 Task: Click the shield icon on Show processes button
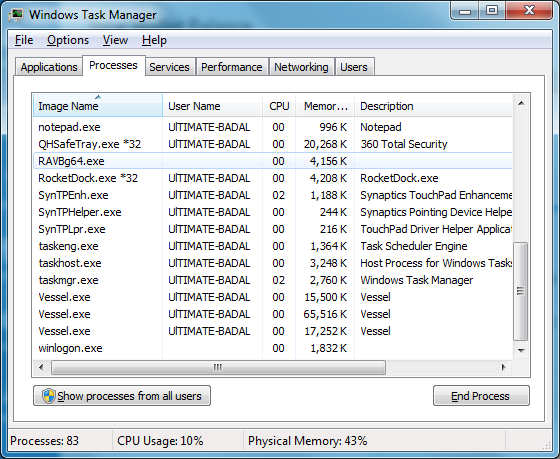coord(49,396)
